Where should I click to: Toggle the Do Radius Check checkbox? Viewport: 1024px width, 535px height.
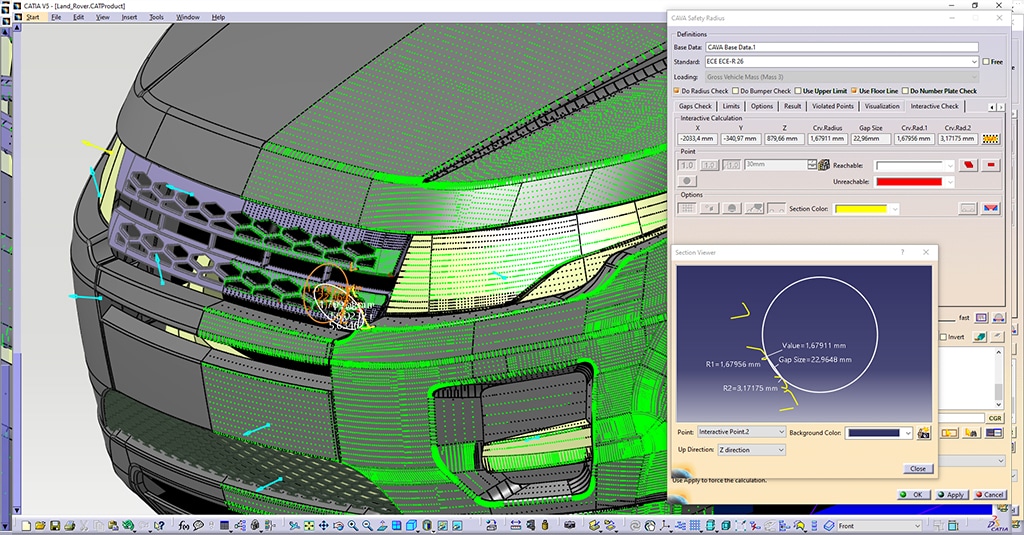tap(677, 91)
